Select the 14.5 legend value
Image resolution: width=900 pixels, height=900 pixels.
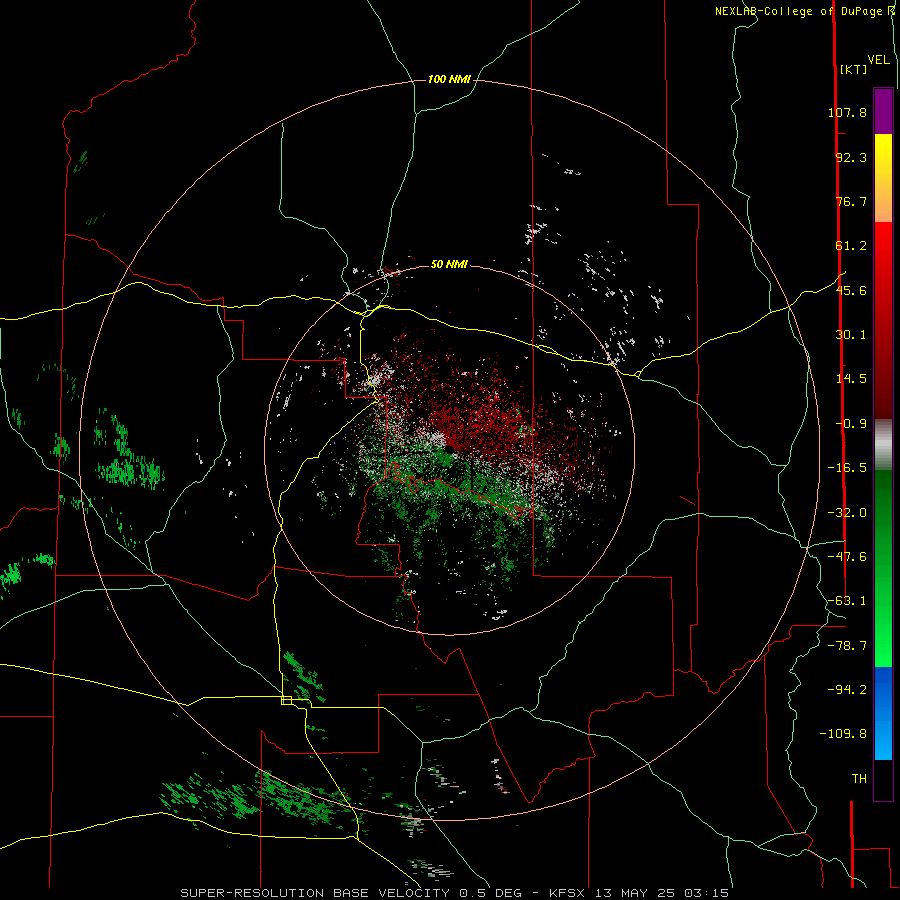pos(851,379)
